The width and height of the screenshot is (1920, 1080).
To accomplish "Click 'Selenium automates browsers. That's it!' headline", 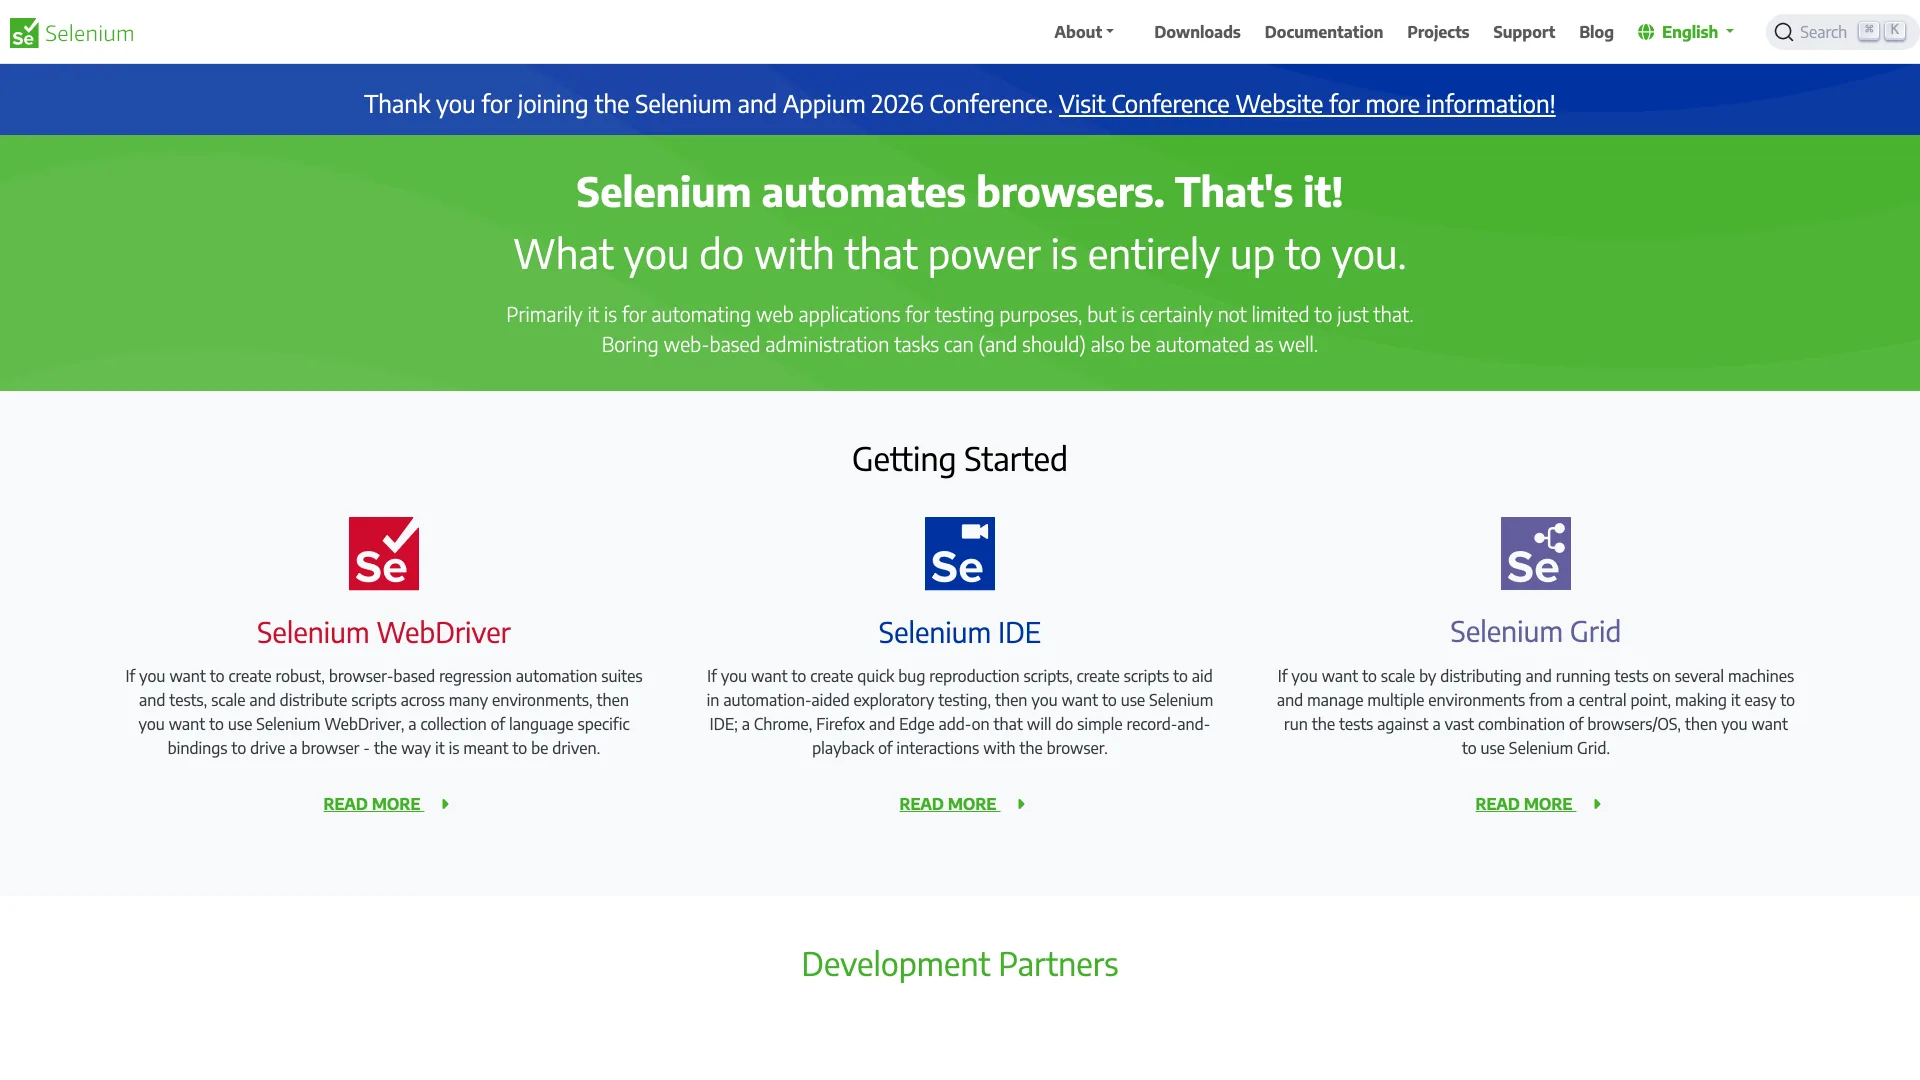I will 960,192.
